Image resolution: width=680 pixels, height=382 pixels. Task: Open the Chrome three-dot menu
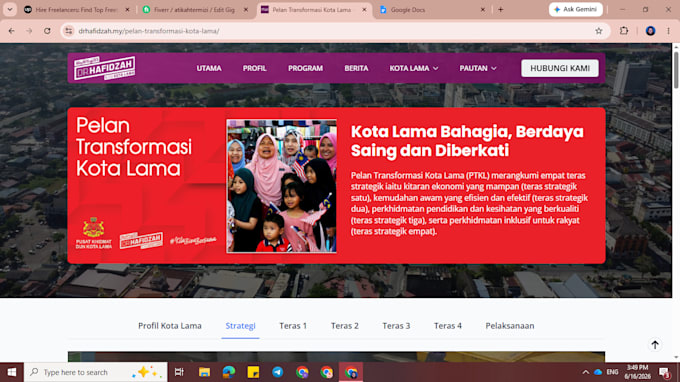(668, 31)
